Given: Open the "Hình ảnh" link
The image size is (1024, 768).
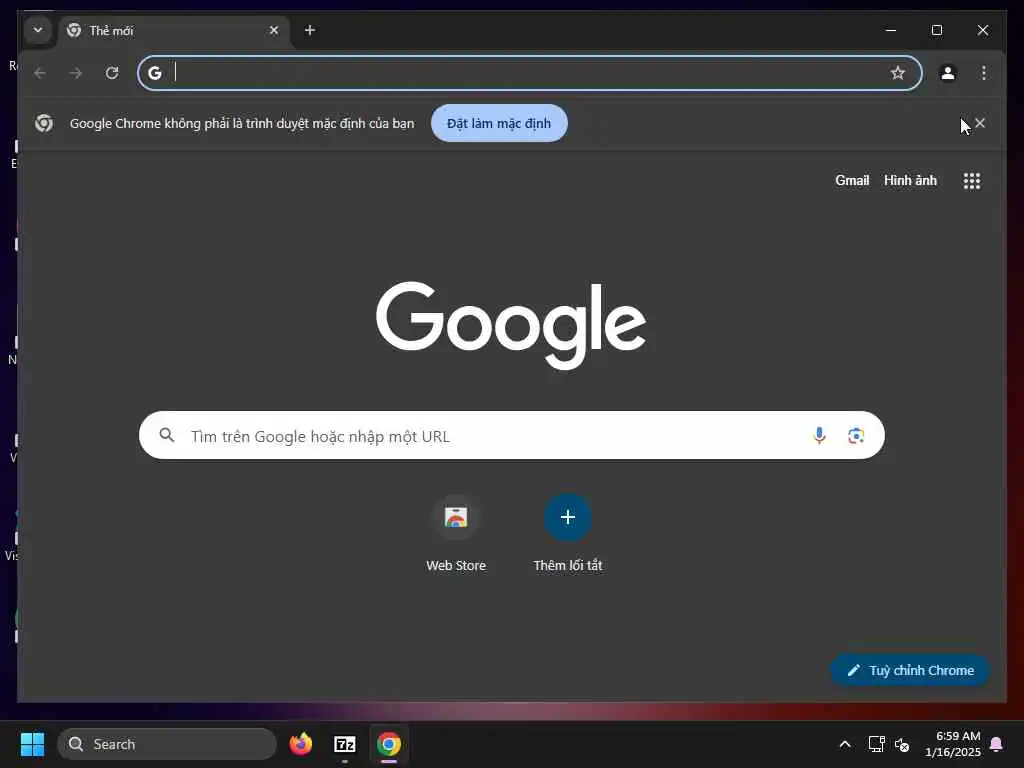Looking at the screenshot, I should [910, 181].
